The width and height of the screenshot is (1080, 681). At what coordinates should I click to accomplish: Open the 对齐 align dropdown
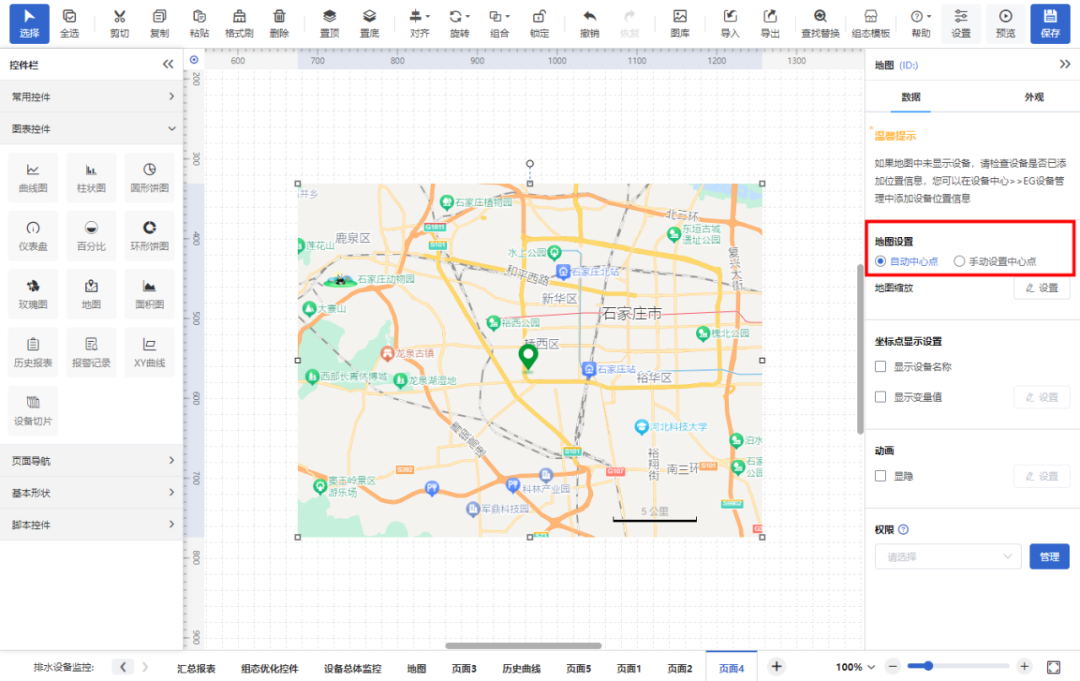point(419,23)
